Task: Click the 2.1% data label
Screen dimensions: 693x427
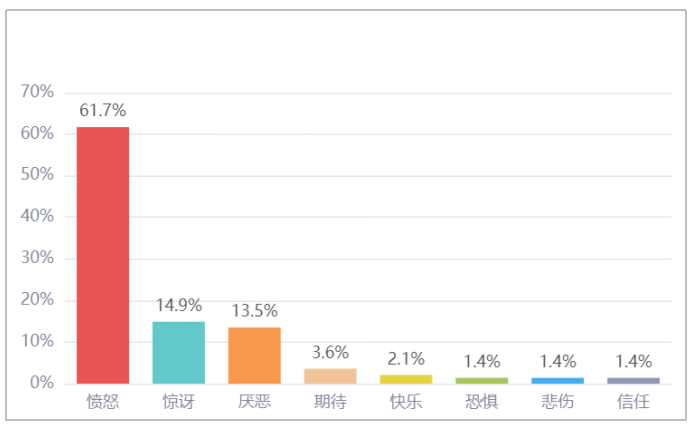Action: tap(406, 358)
